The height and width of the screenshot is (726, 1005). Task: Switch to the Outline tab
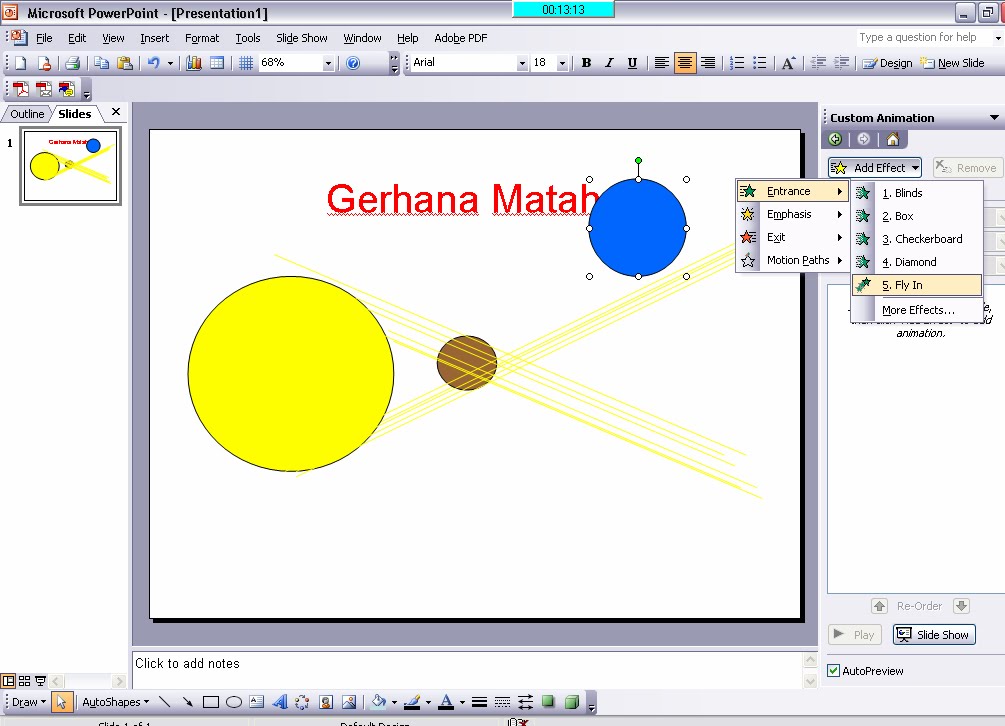[25, 113]
